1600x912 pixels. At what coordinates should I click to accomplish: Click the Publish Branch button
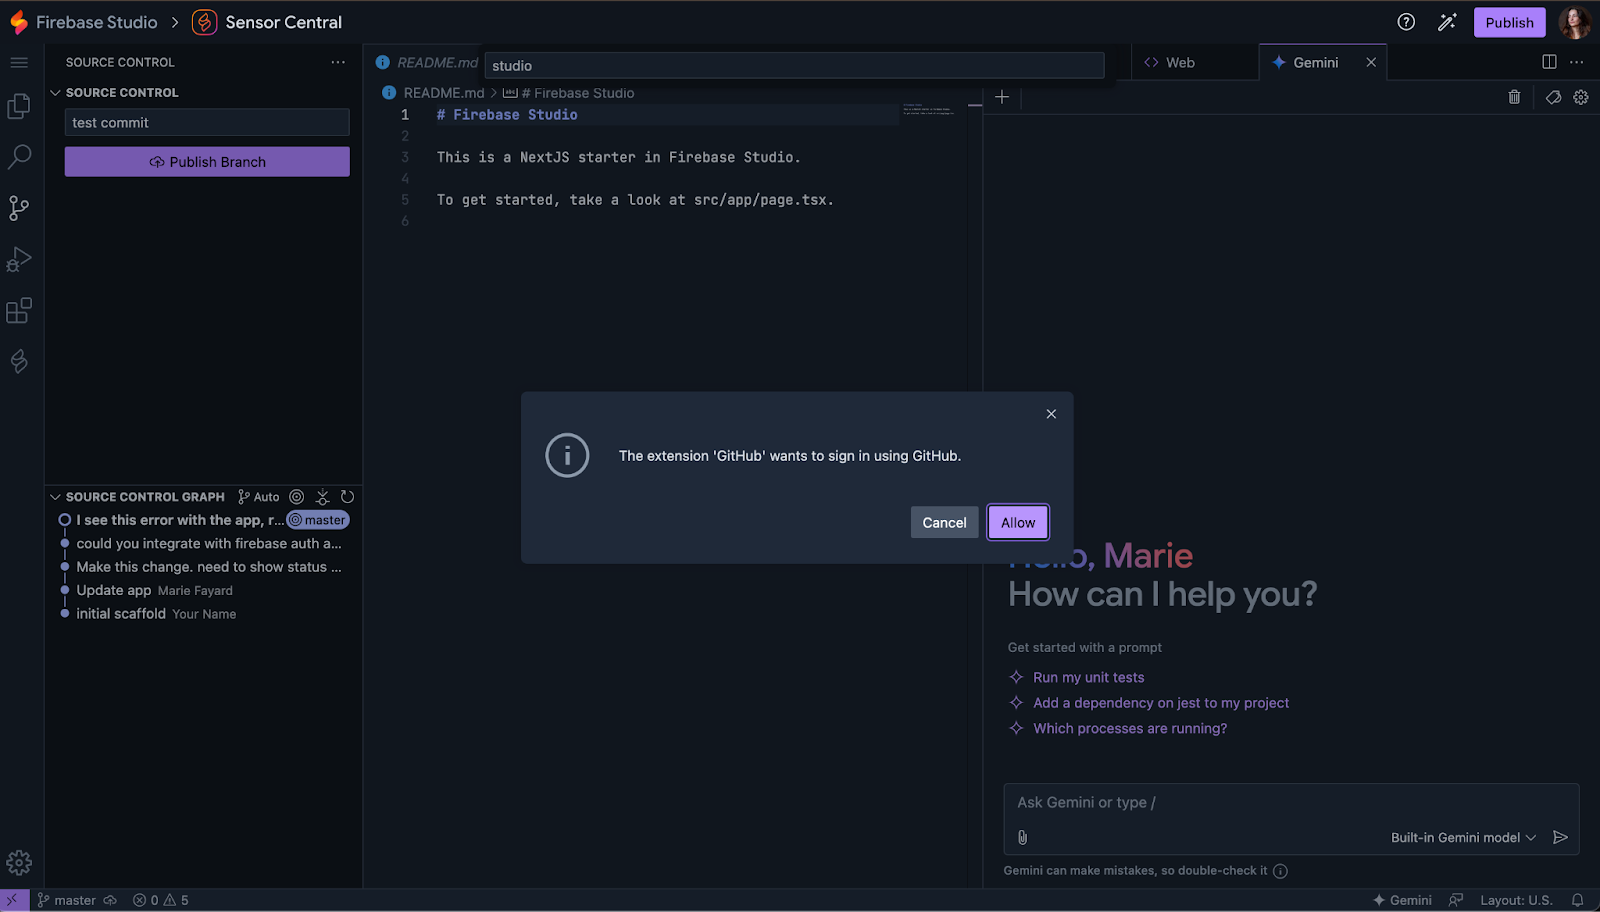207,162
